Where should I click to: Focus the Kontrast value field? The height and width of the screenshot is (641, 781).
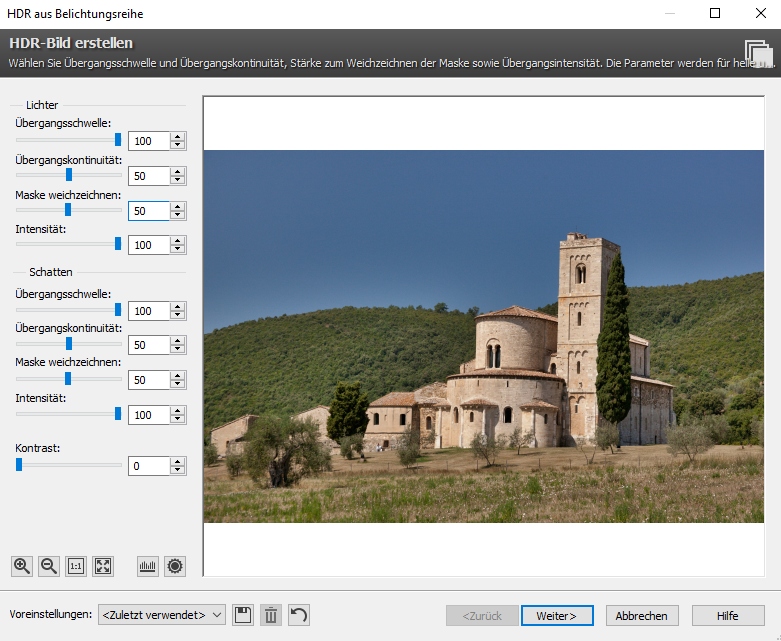click(149, 466)
